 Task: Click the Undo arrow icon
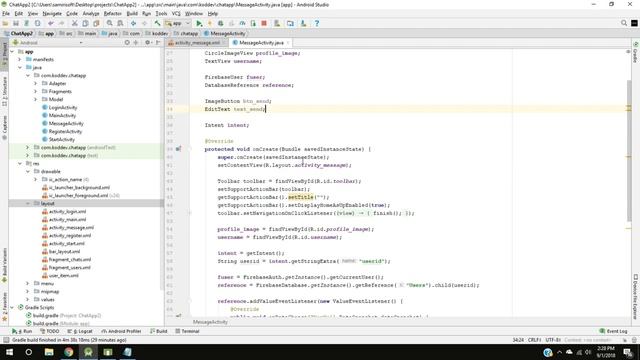tap(51, 23)
